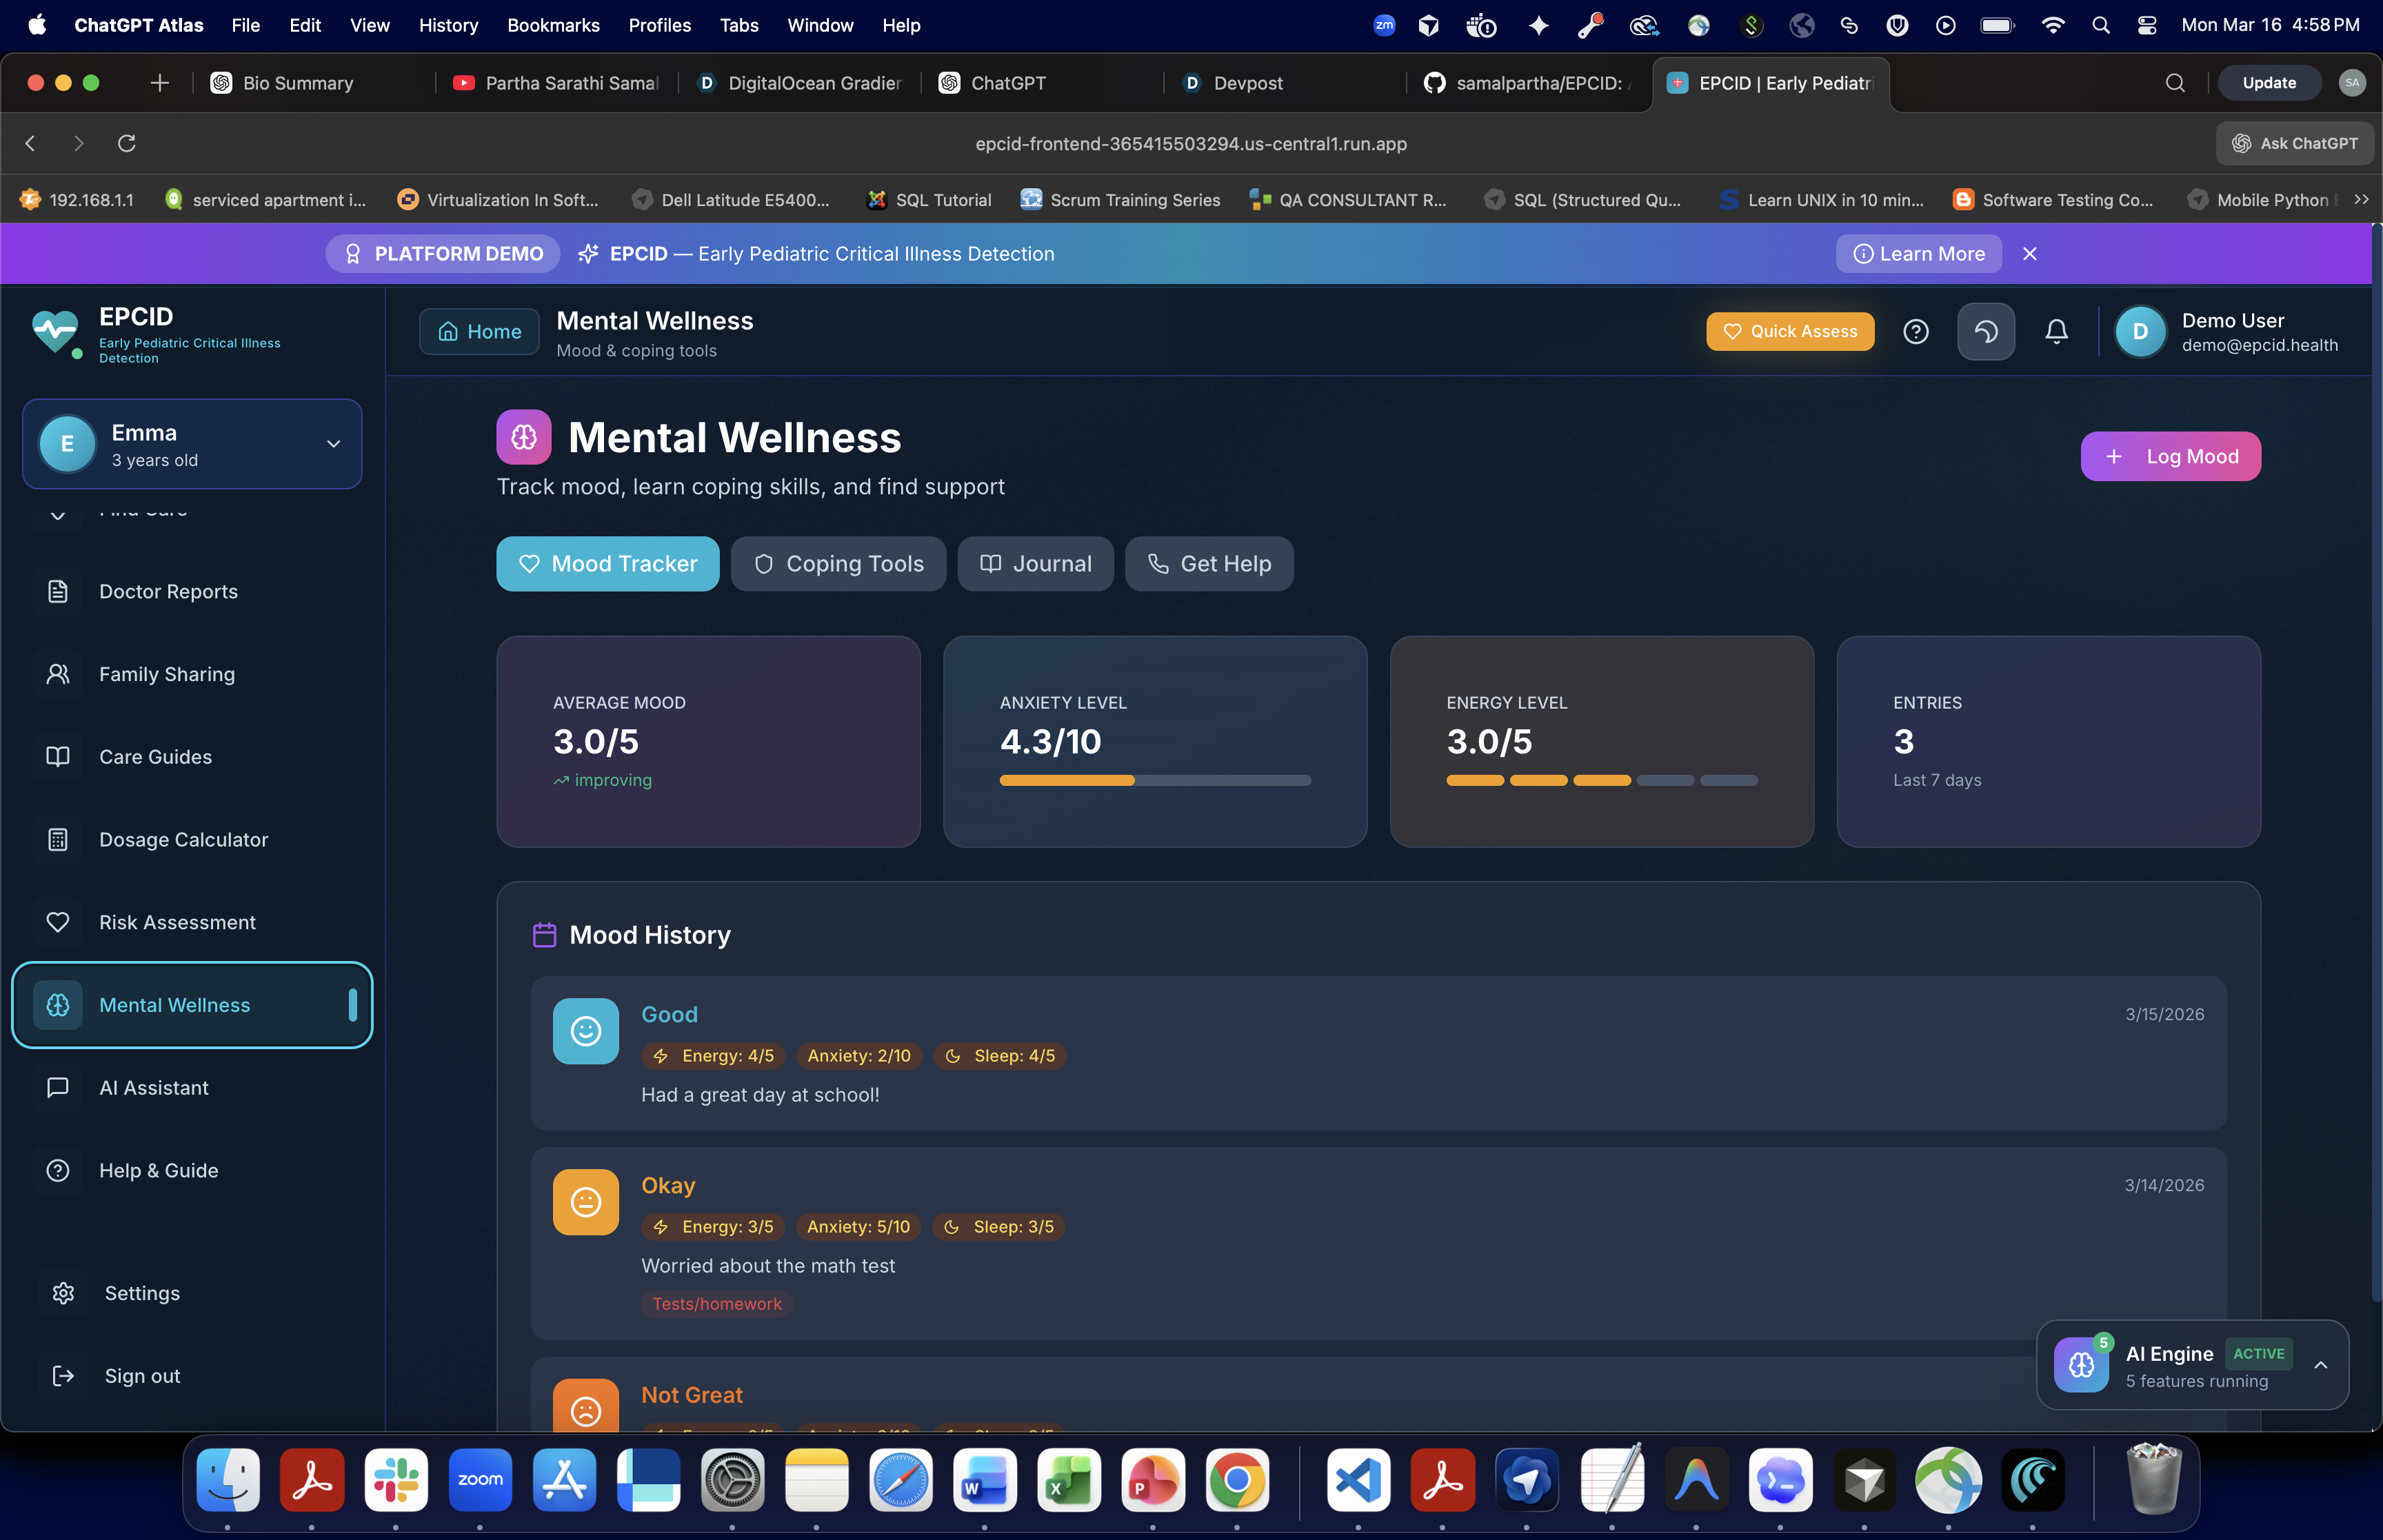Expand the AI Engine panel chevron
This screenshot has height=1540, width=2383.
pyautogui.click(x=2320, y=1365)
